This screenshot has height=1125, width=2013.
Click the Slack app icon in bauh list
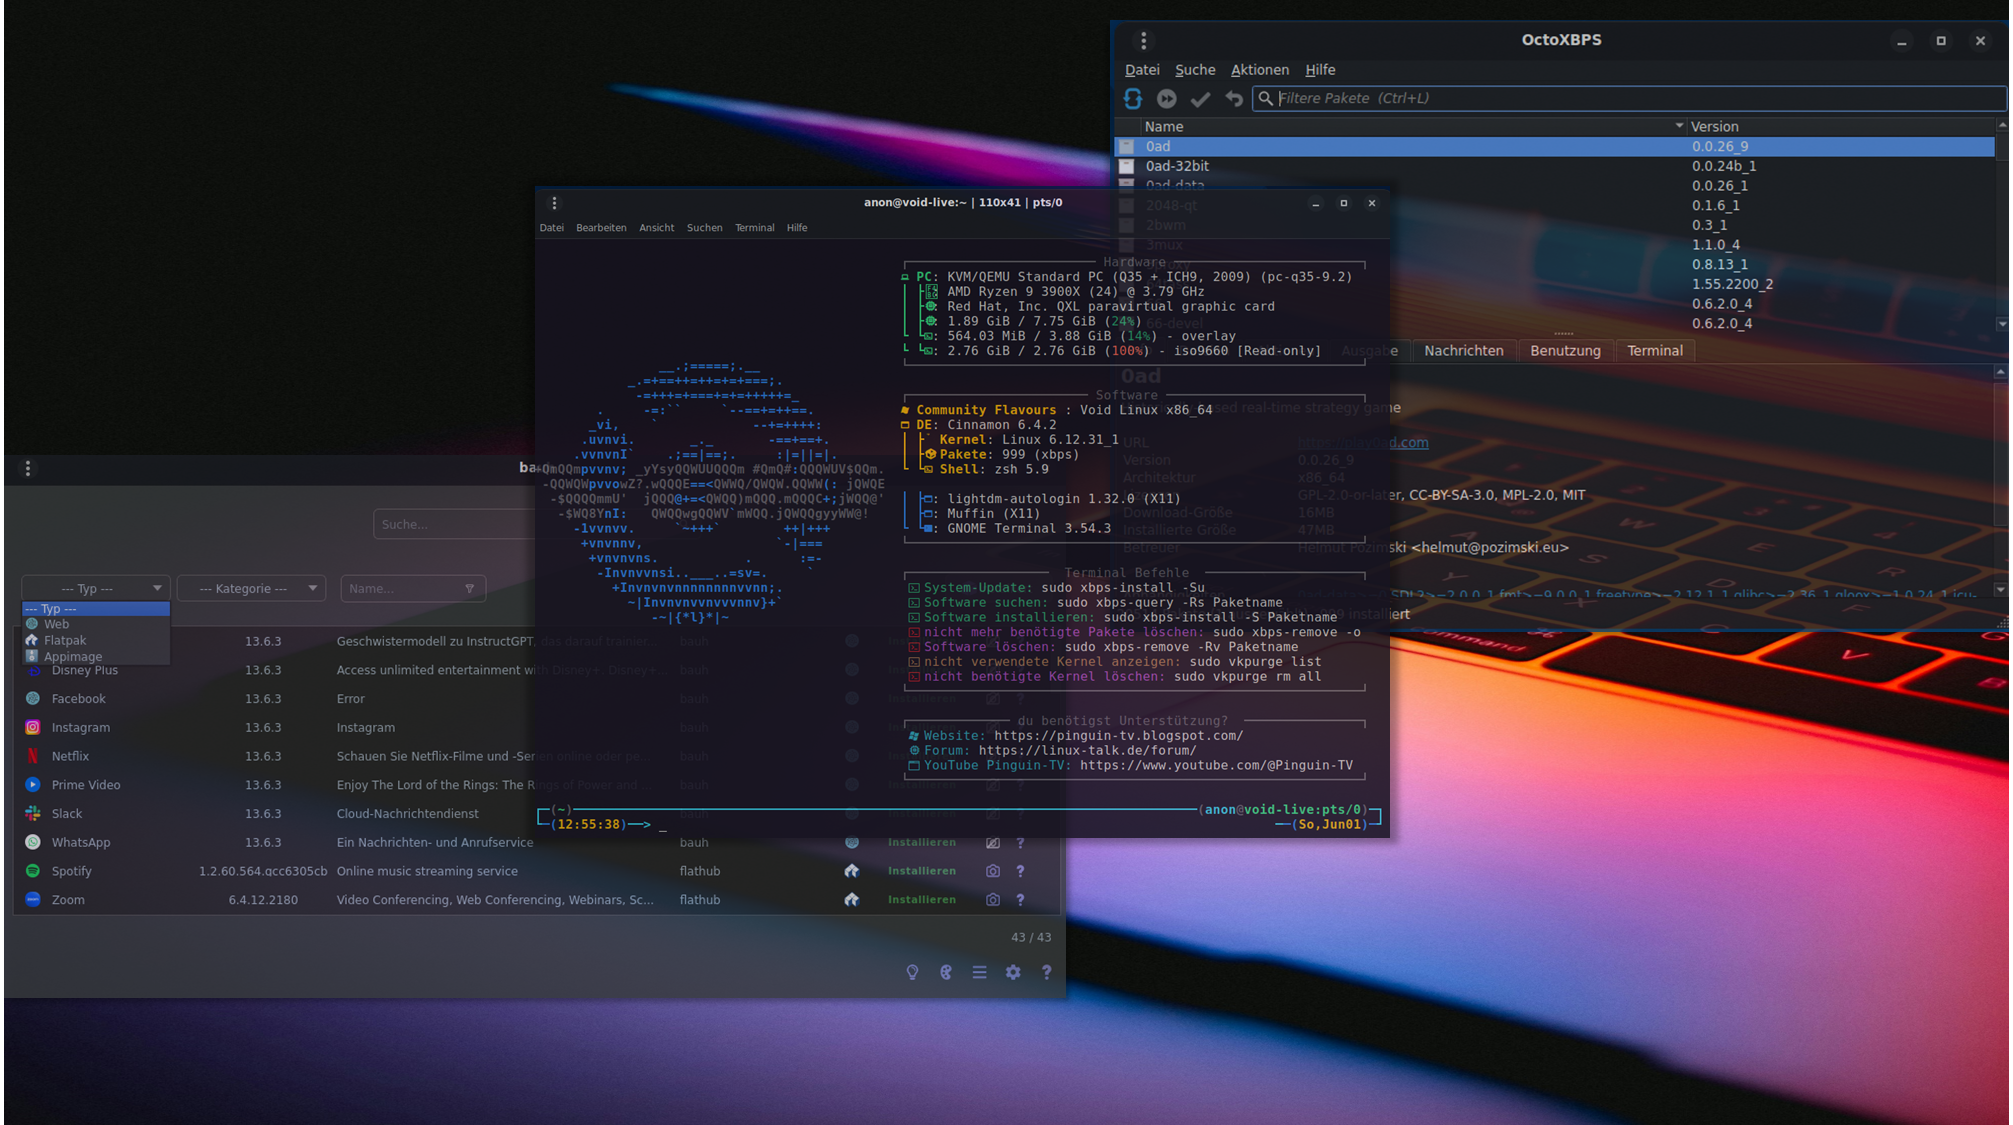coord(33,814)
